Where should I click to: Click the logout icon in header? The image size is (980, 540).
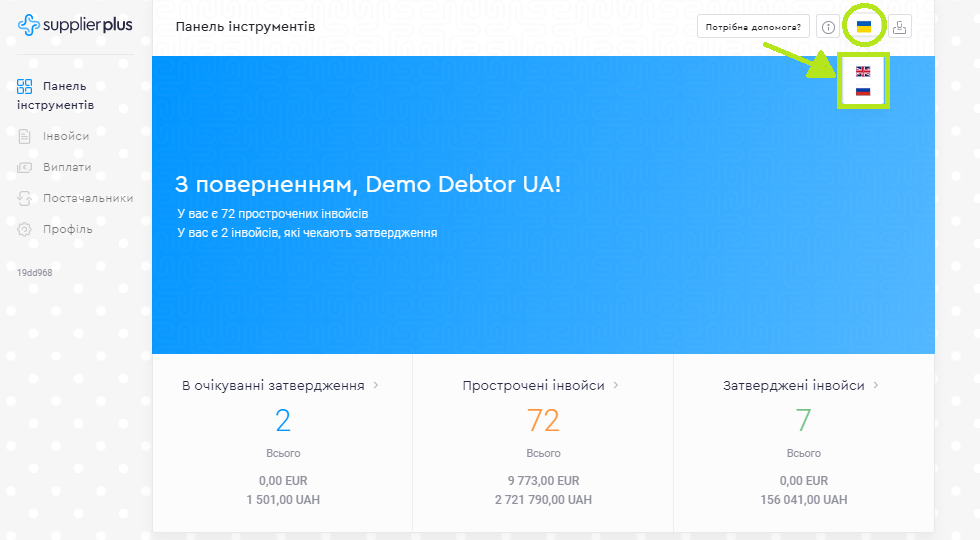pyautogui.click(x=899, y=27)
